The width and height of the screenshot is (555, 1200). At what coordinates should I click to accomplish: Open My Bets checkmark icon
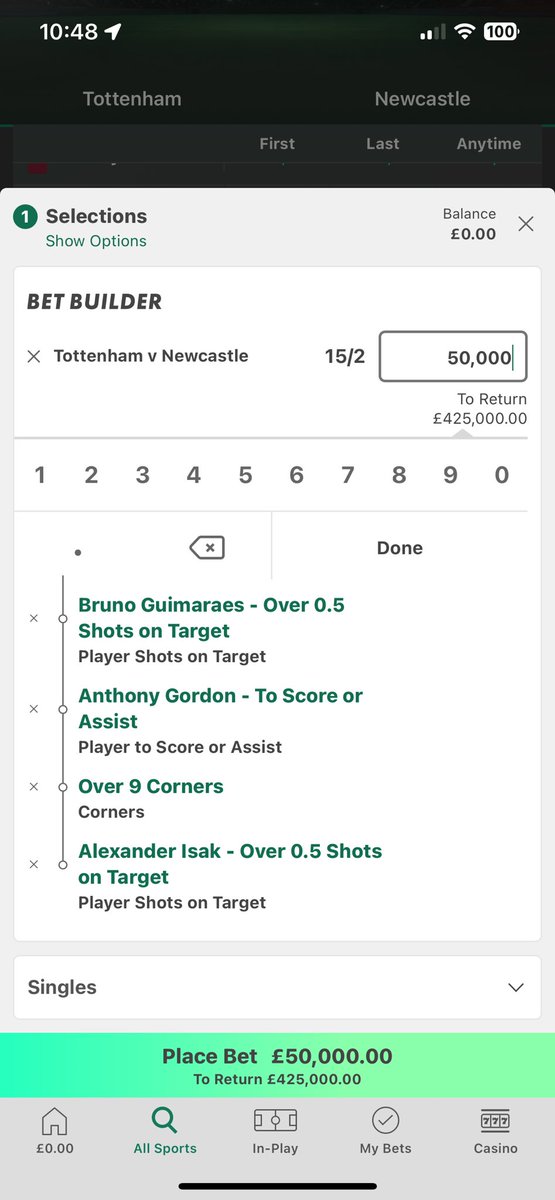(385, 1119)
